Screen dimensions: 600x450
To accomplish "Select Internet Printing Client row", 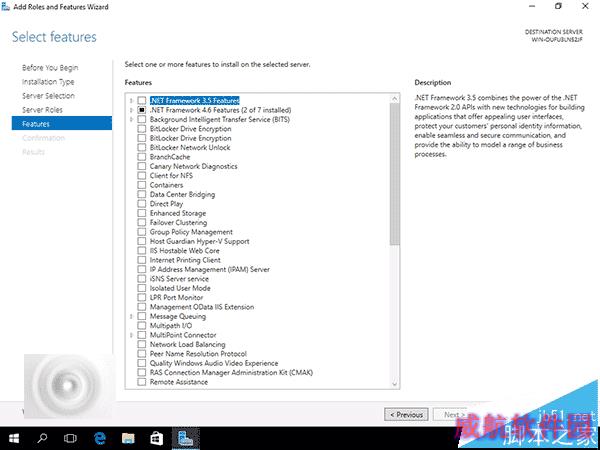I will (185, 260).
